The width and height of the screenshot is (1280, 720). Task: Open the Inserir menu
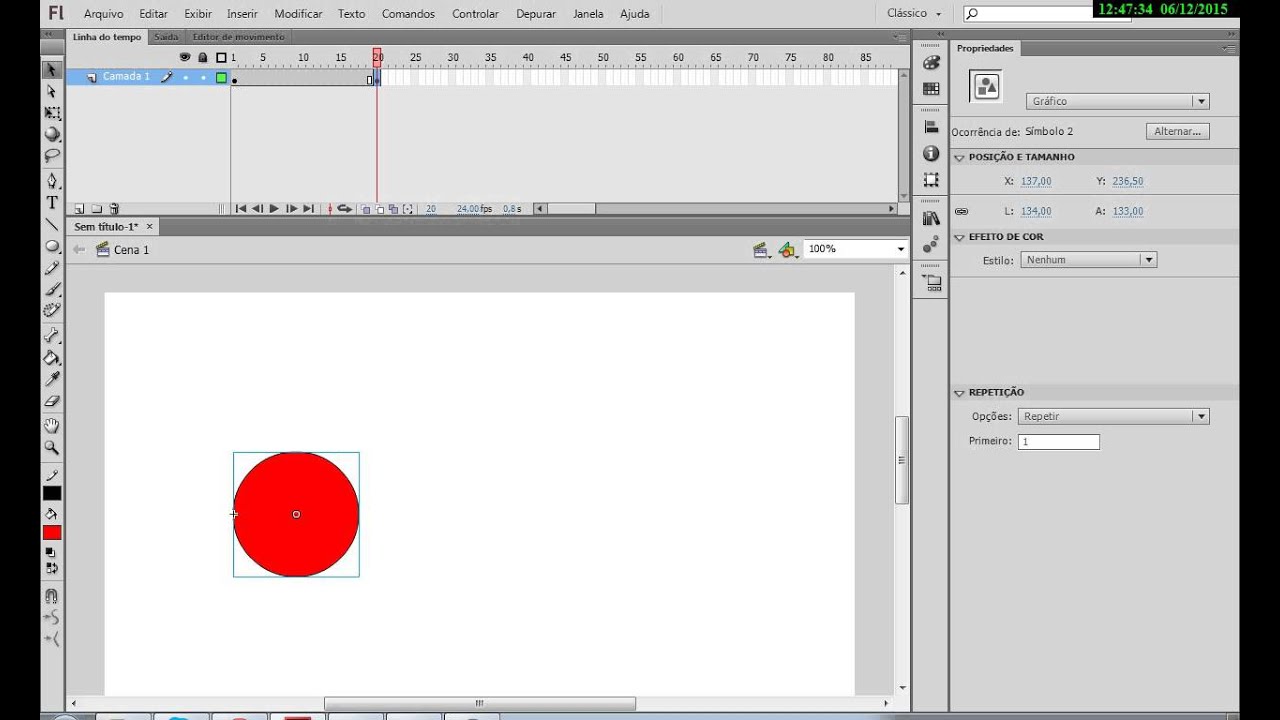(242, 14)
